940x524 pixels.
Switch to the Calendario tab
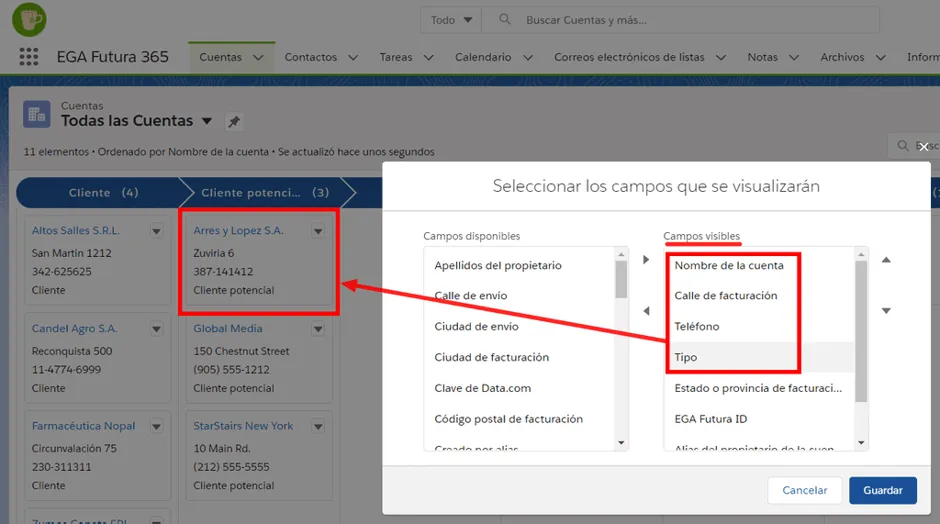[x=483, y=57]
